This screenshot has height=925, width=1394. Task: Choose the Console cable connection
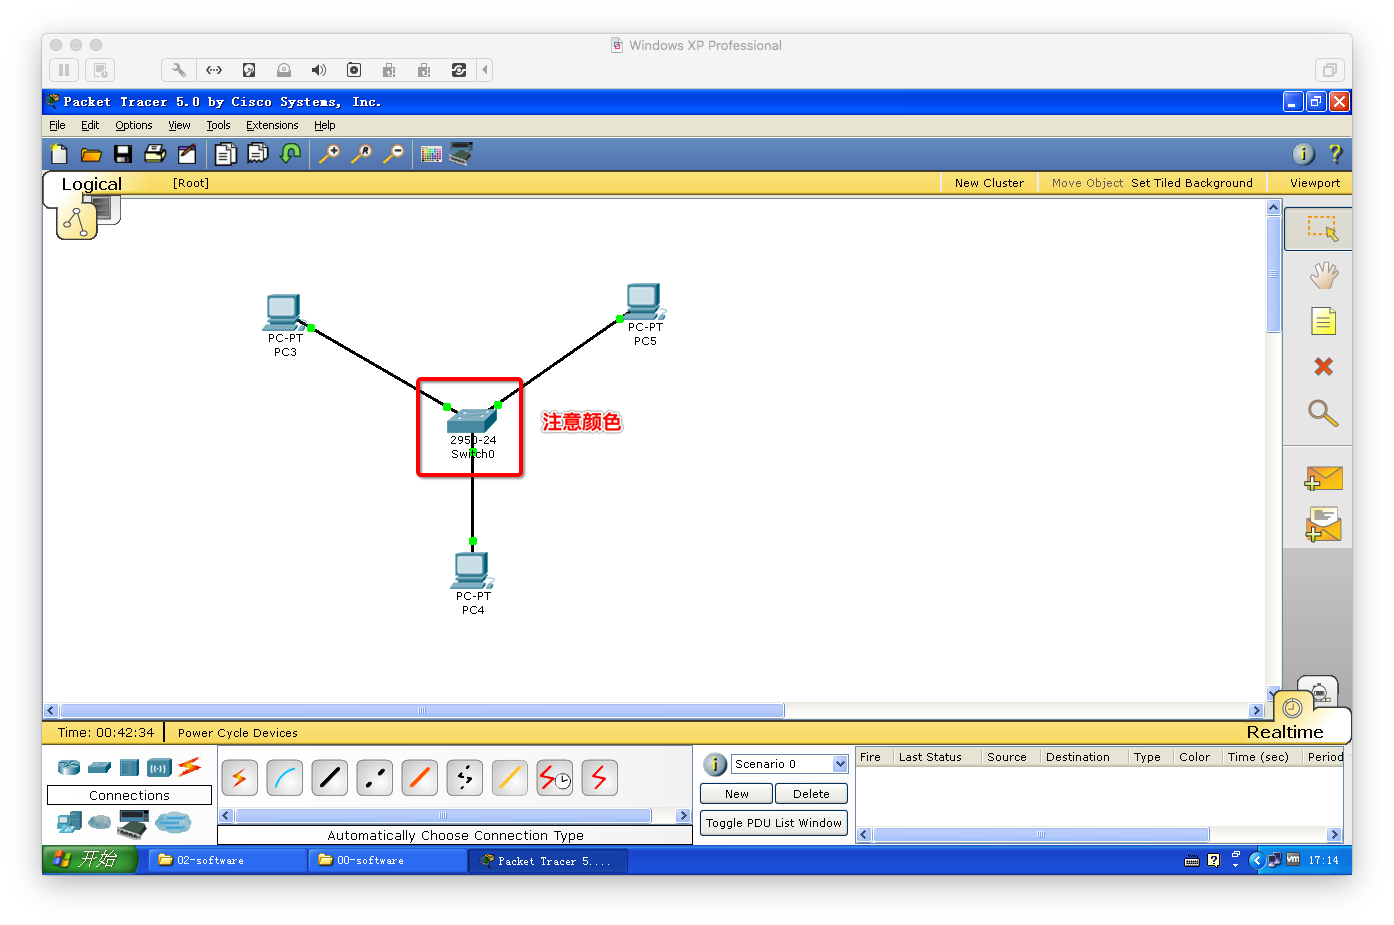(x=284, y=778)
